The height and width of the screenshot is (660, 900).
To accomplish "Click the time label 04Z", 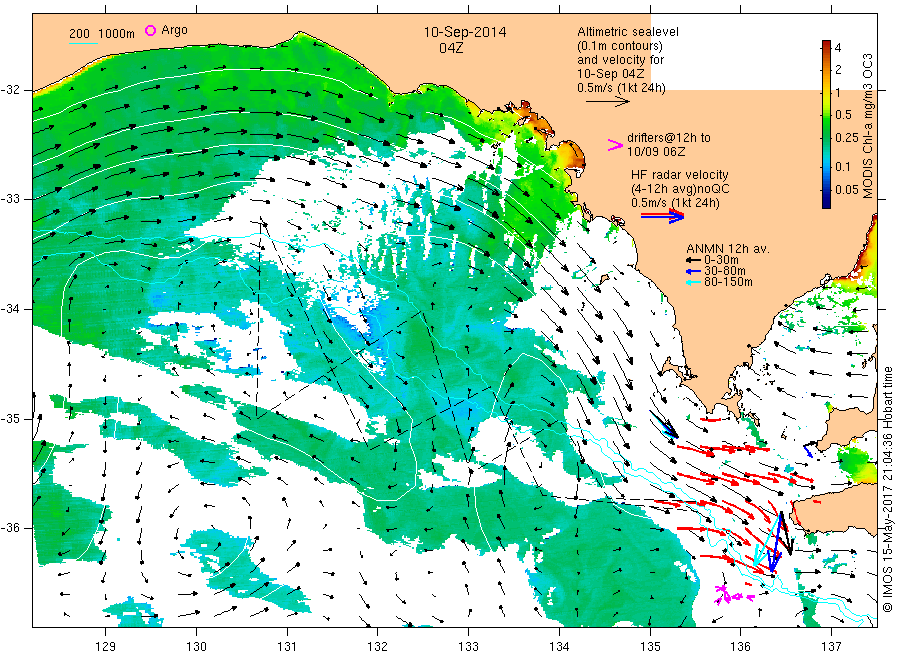I will [451, 48].
